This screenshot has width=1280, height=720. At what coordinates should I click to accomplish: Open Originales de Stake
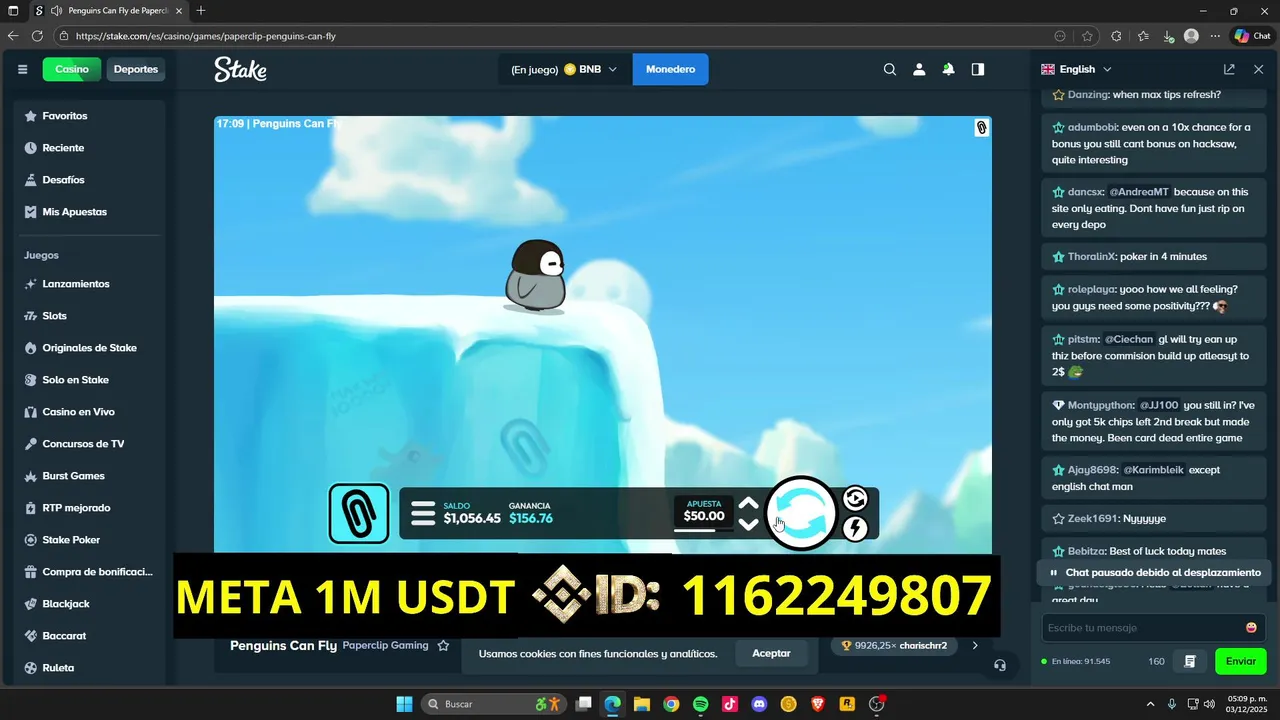point(88,348)
